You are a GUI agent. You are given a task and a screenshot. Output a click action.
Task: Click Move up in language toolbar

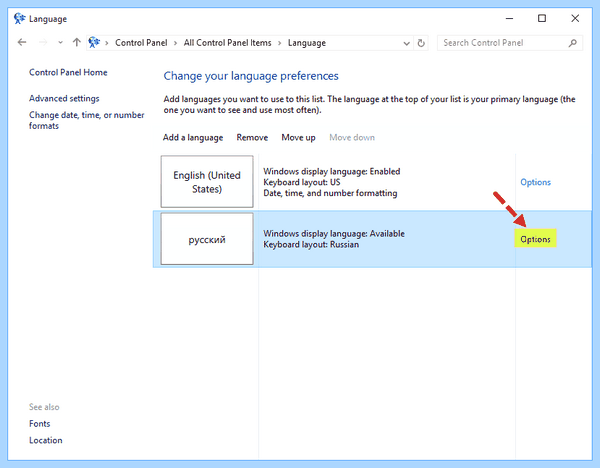[298, 137]
